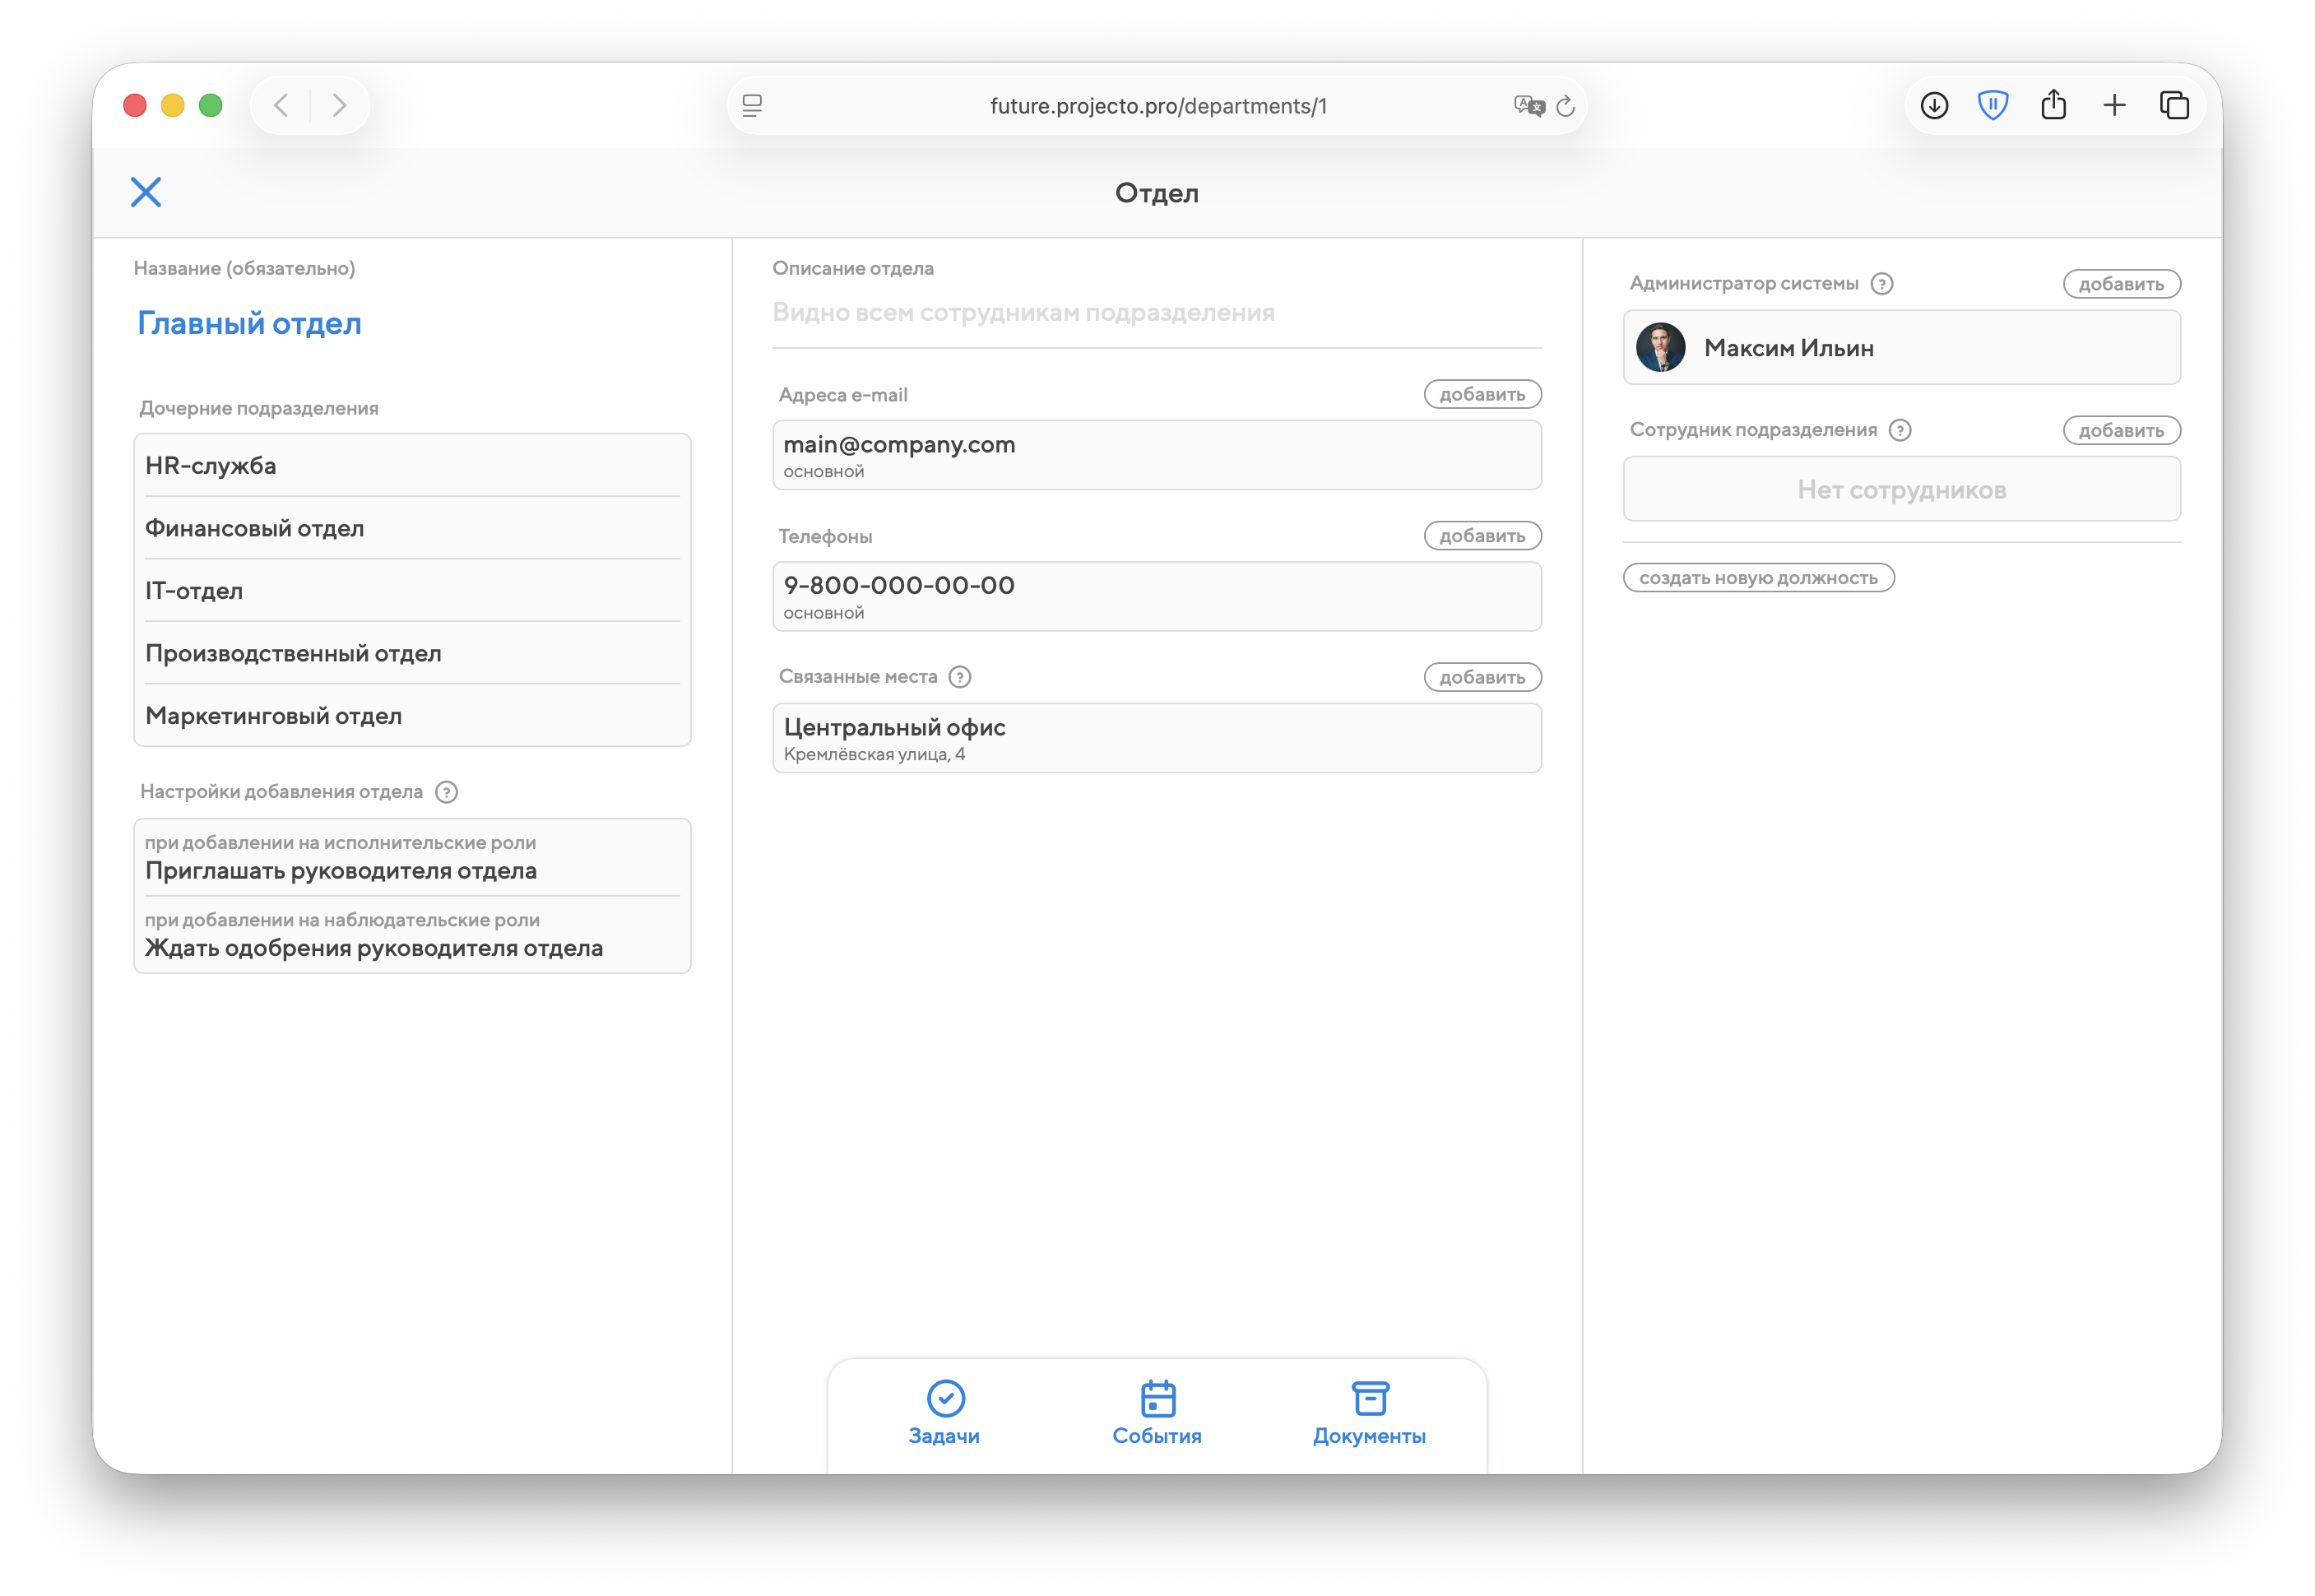The height and width of the screenshot is (1596, 2315).
Task: Reload the page in address bar
Action: pos(1565,106)
